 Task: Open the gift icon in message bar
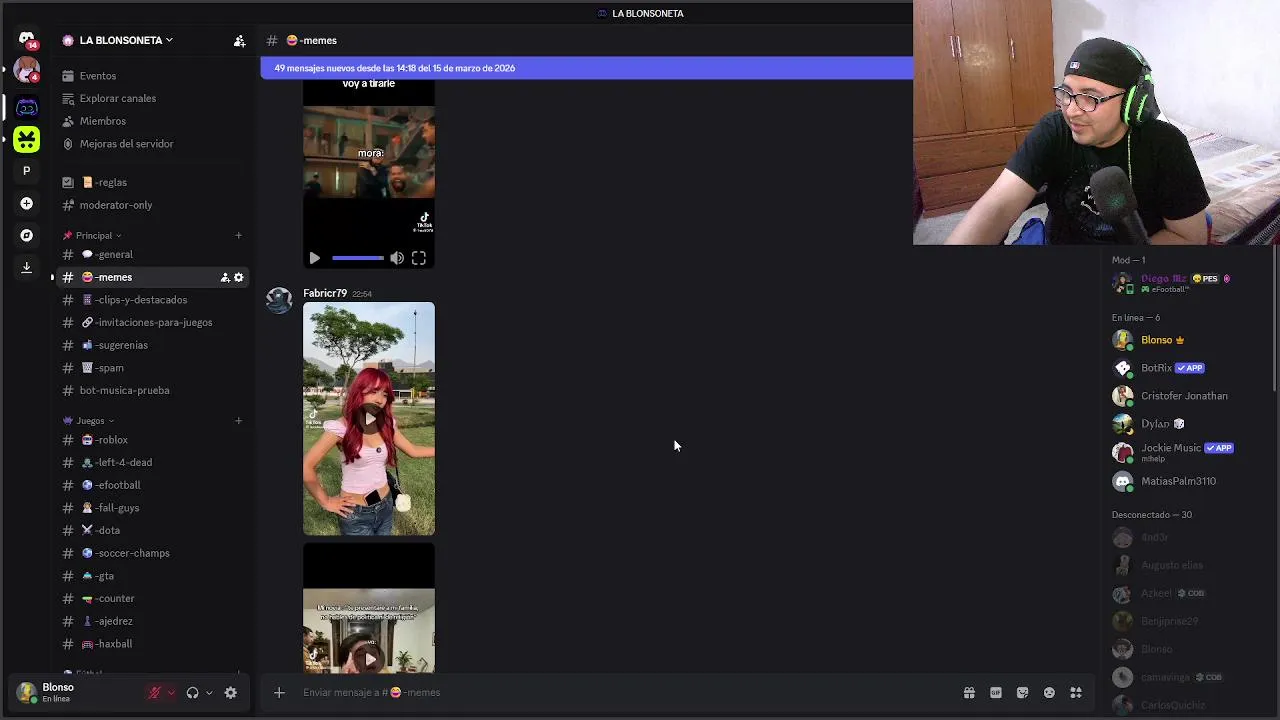point(969,692)
